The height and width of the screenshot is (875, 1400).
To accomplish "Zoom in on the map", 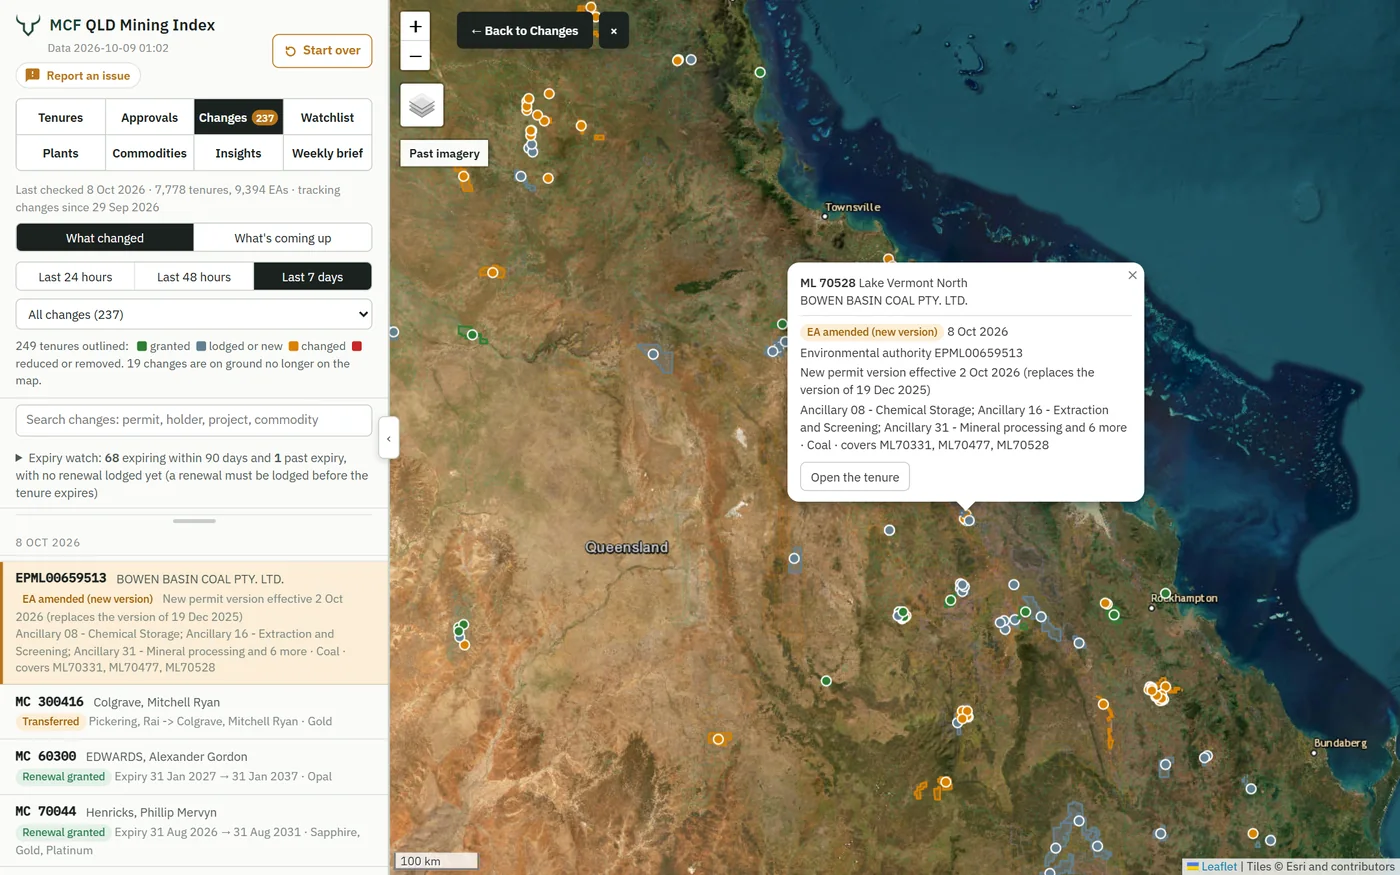I will (415, 27).
